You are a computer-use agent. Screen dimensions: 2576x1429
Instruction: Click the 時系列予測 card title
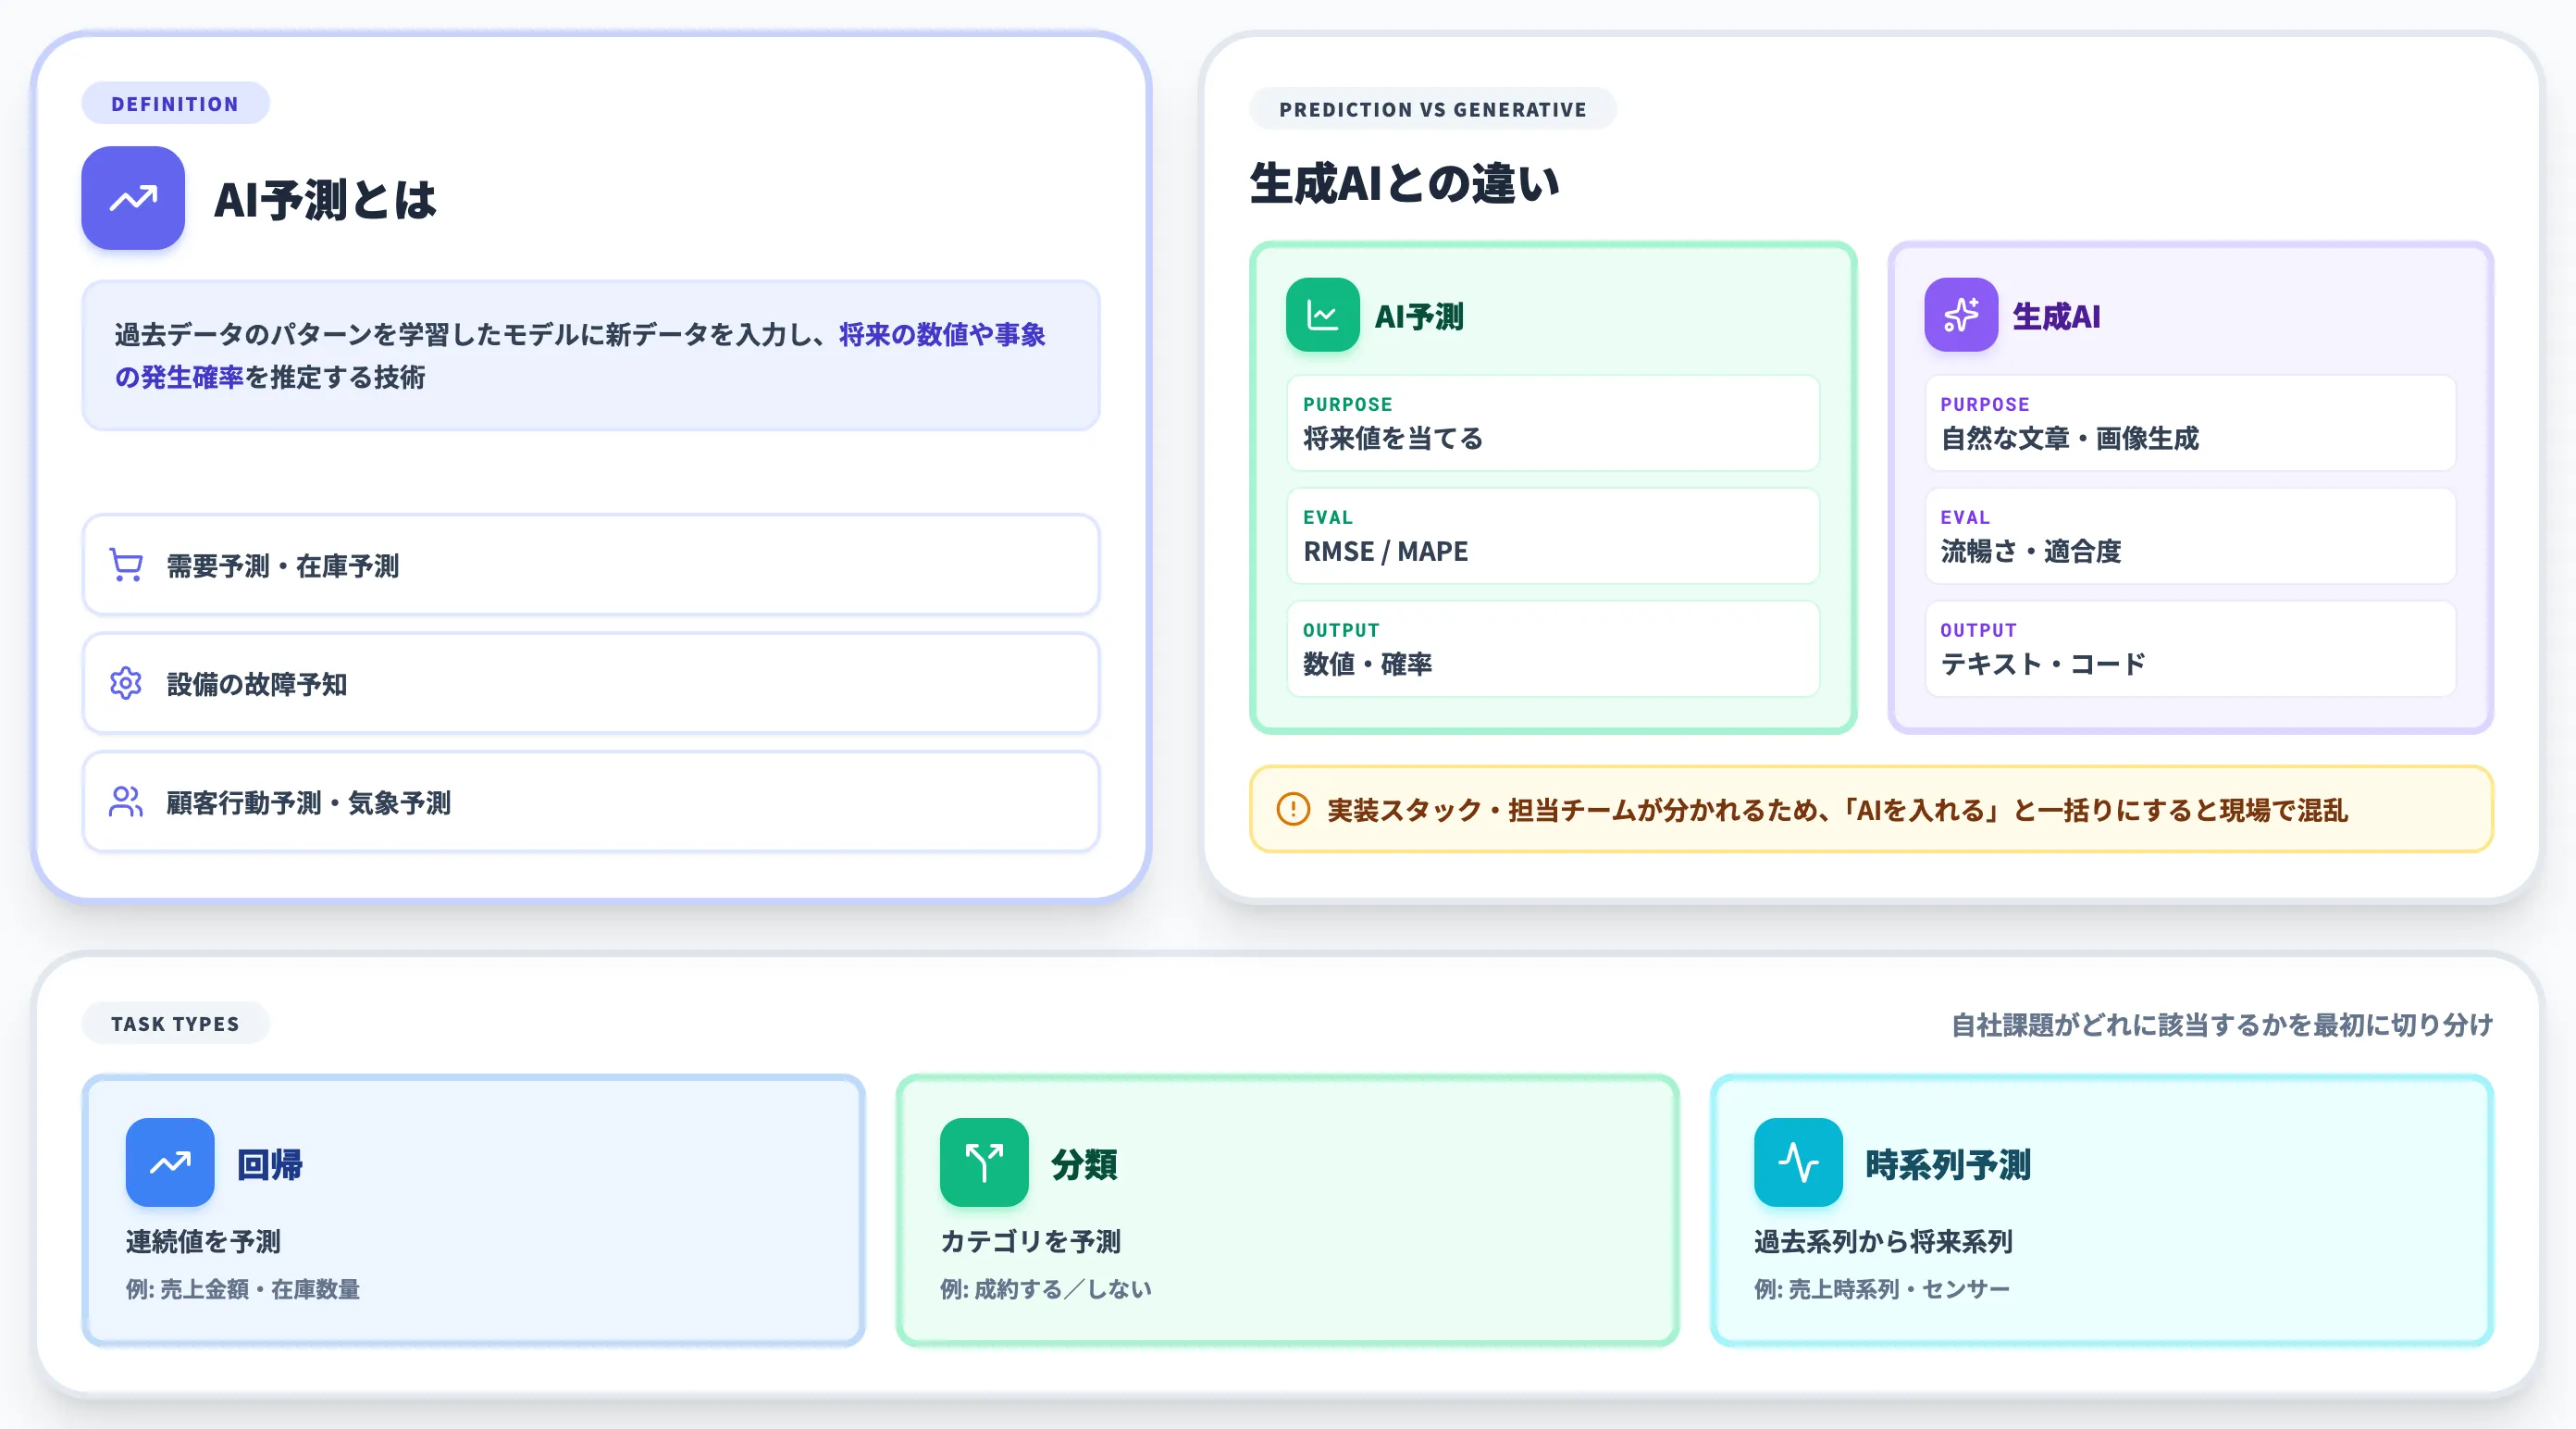click(1947, 1164)
